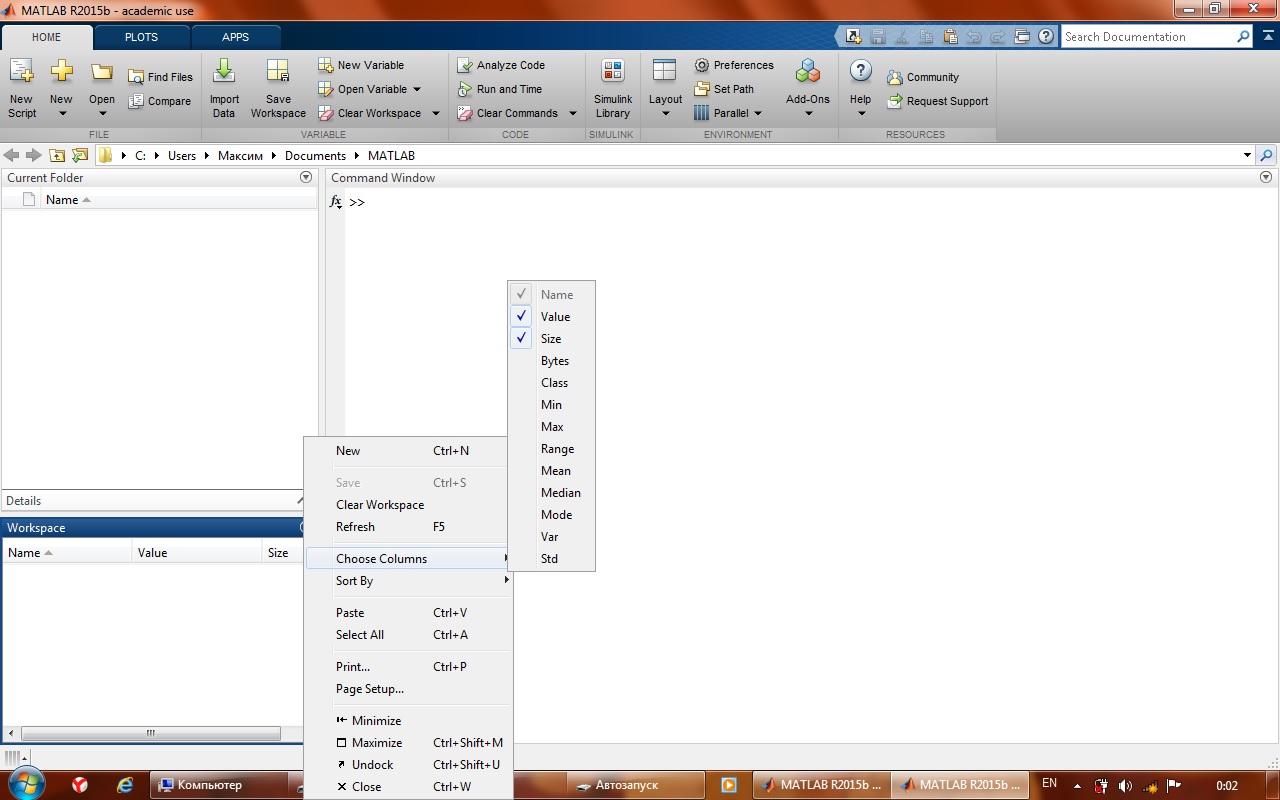Click the Workspace horizontal scrollbar
1280x800 pixels.
[150, 733]
